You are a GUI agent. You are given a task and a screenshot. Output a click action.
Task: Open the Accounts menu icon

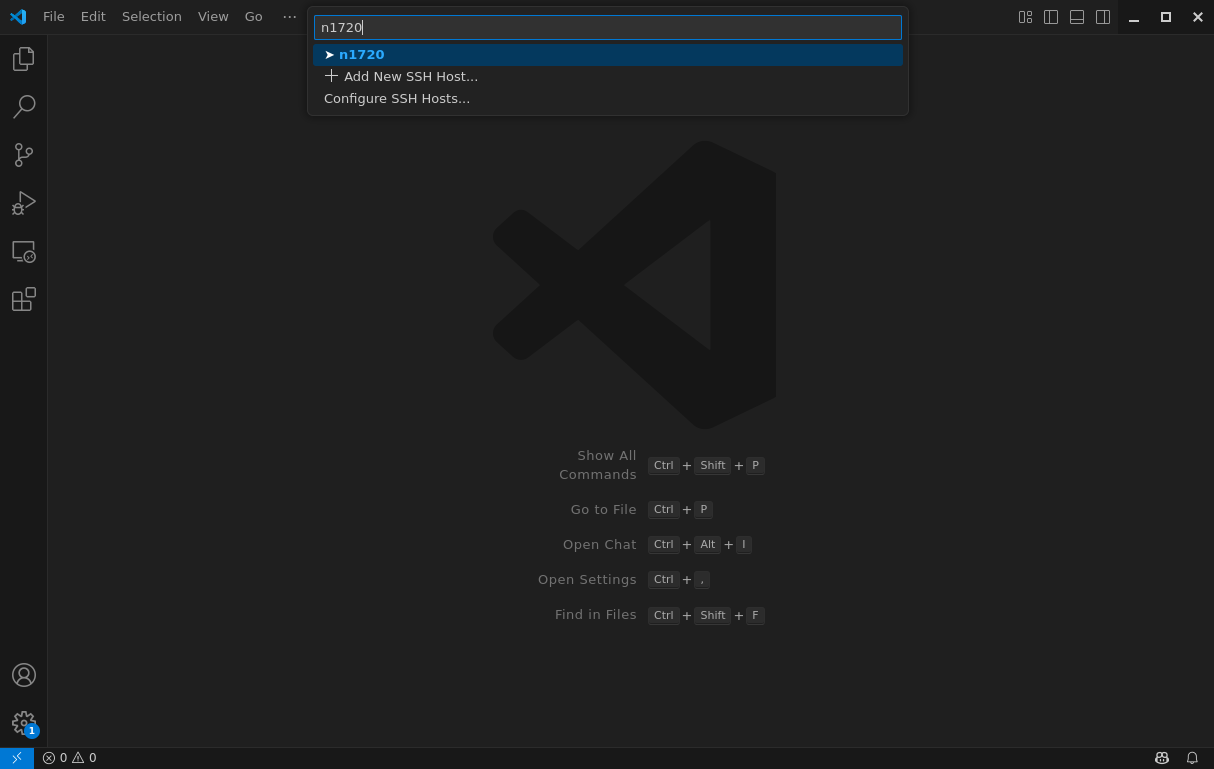click(24, 675)
